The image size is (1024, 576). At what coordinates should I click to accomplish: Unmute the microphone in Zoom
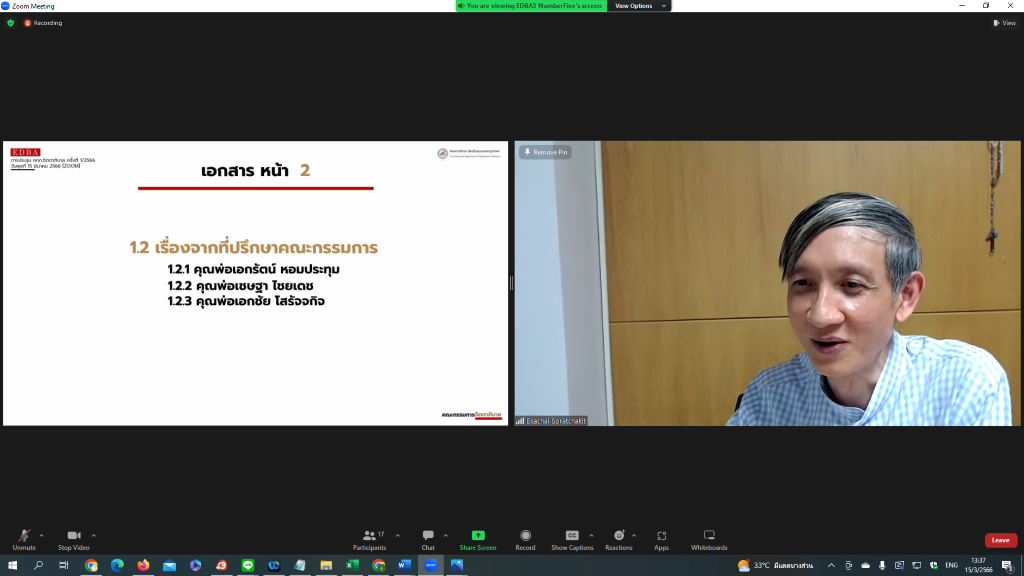tap(24, 539)
